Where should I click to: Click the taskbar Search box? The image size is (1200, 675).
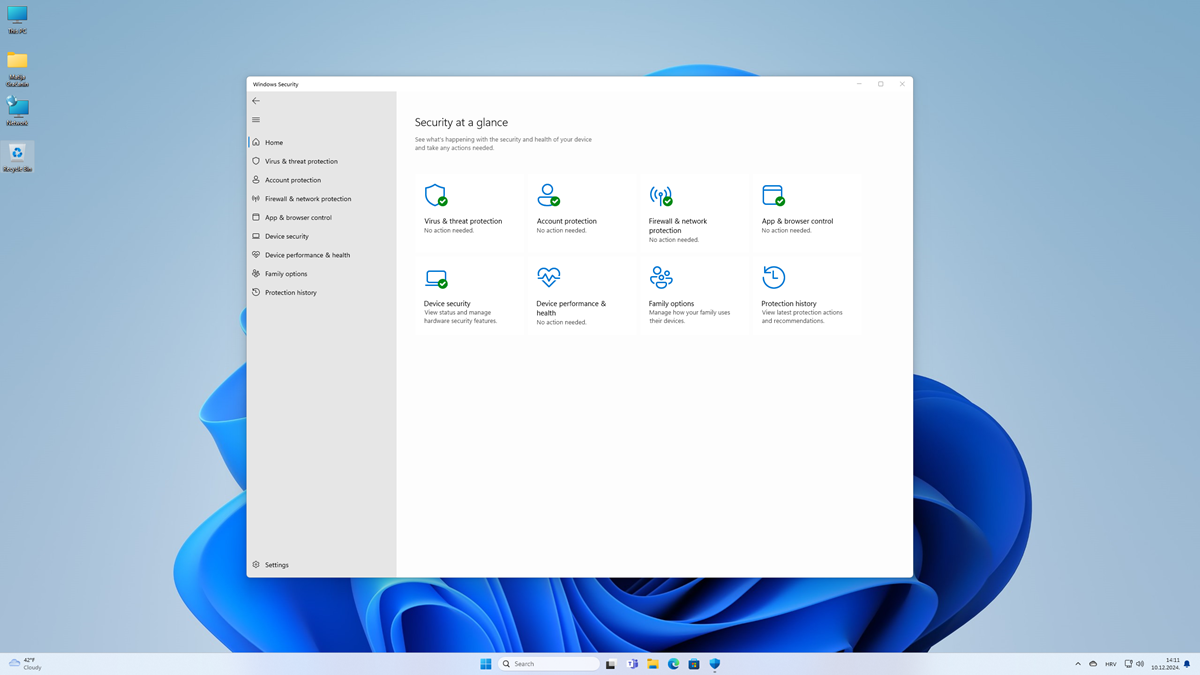coord(549,664)
